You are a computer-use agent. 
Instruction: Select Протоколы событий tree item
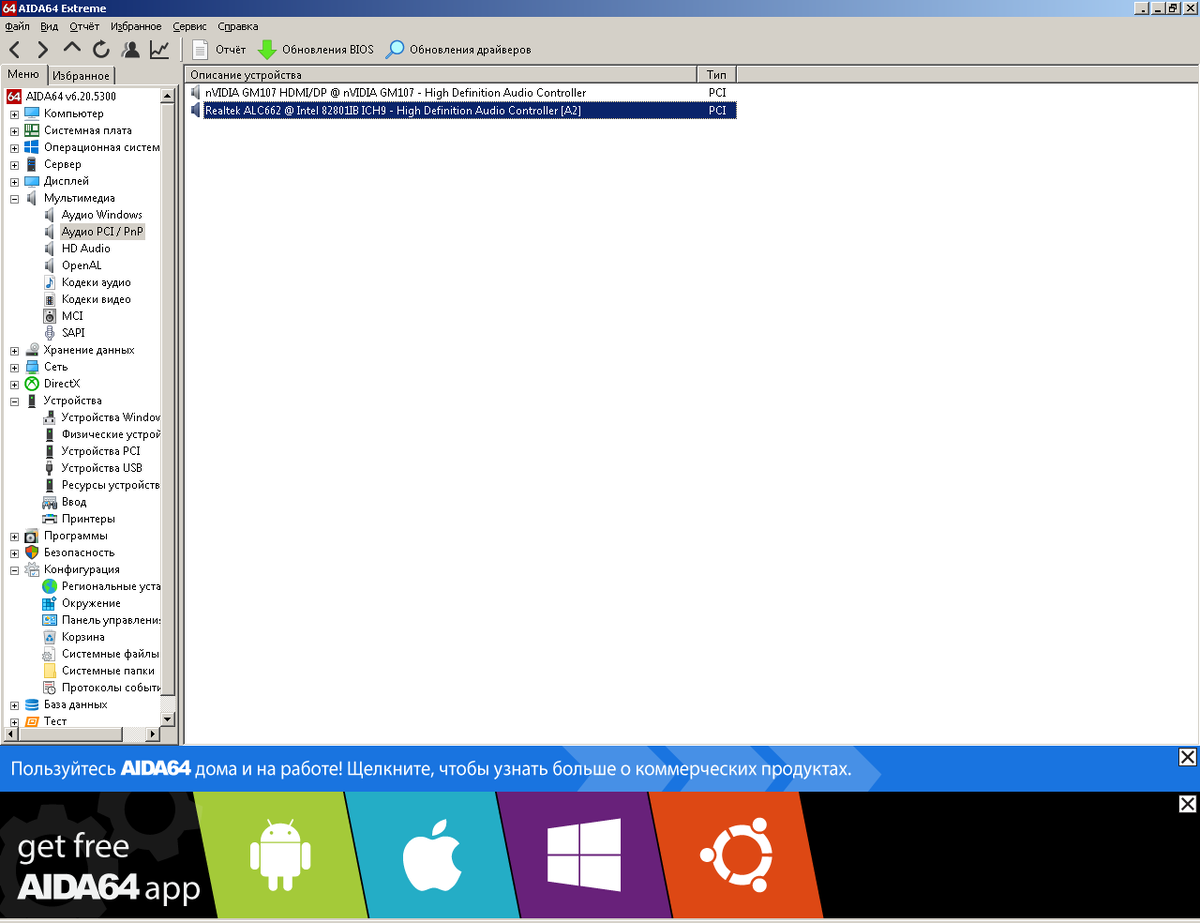tap(110, 688)
